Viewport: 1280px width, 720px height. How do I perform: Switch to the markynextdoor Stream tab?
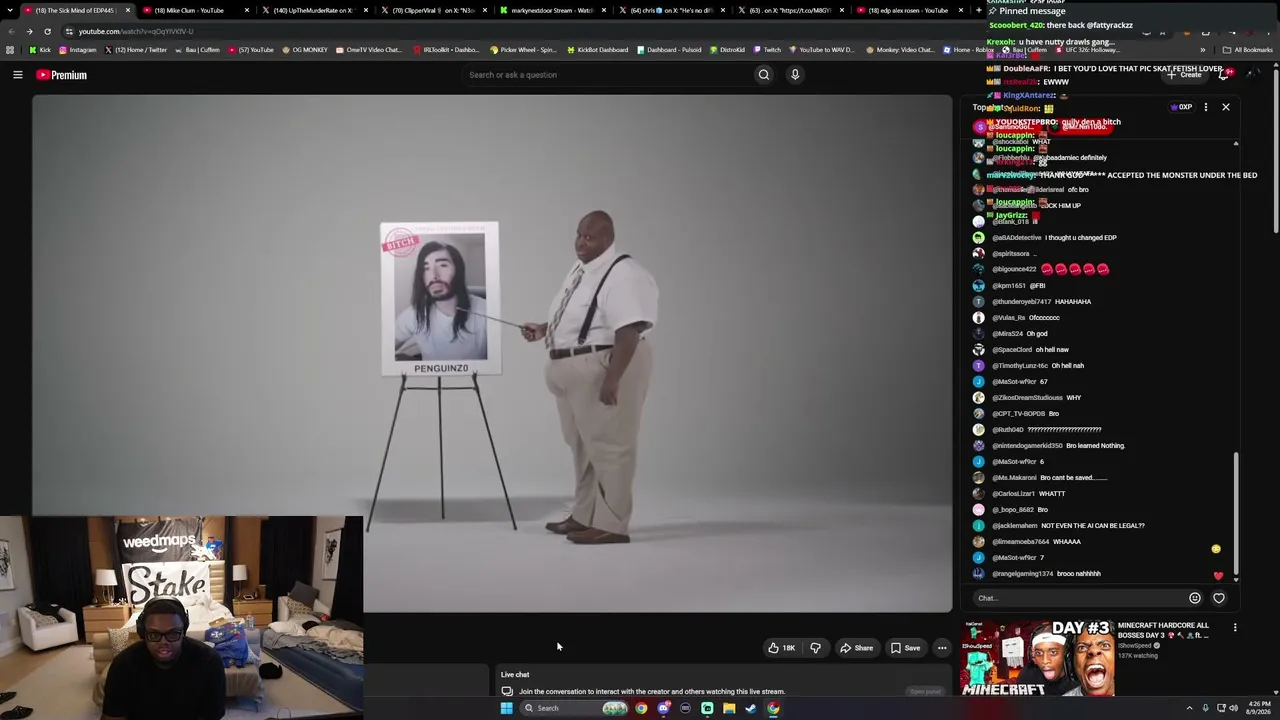(552, 10)
